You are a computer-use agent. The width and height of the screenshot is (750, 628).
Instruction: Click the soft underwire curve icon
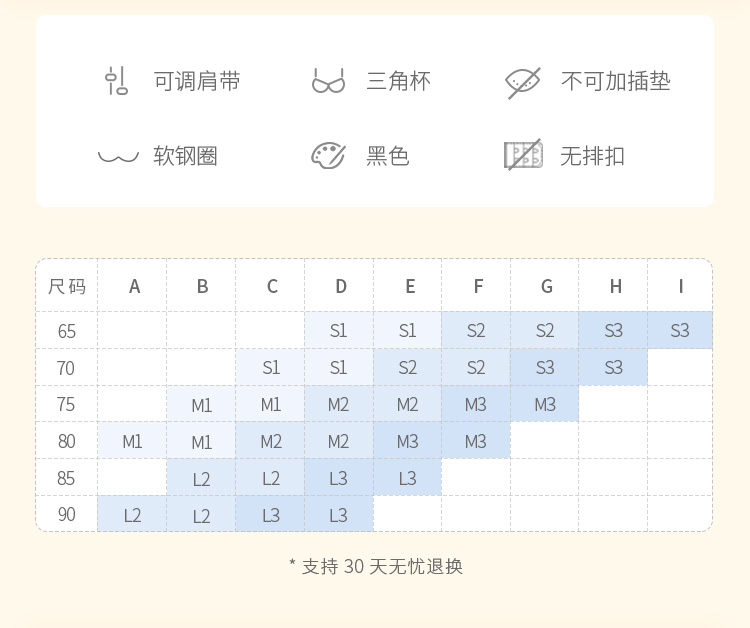118,156
